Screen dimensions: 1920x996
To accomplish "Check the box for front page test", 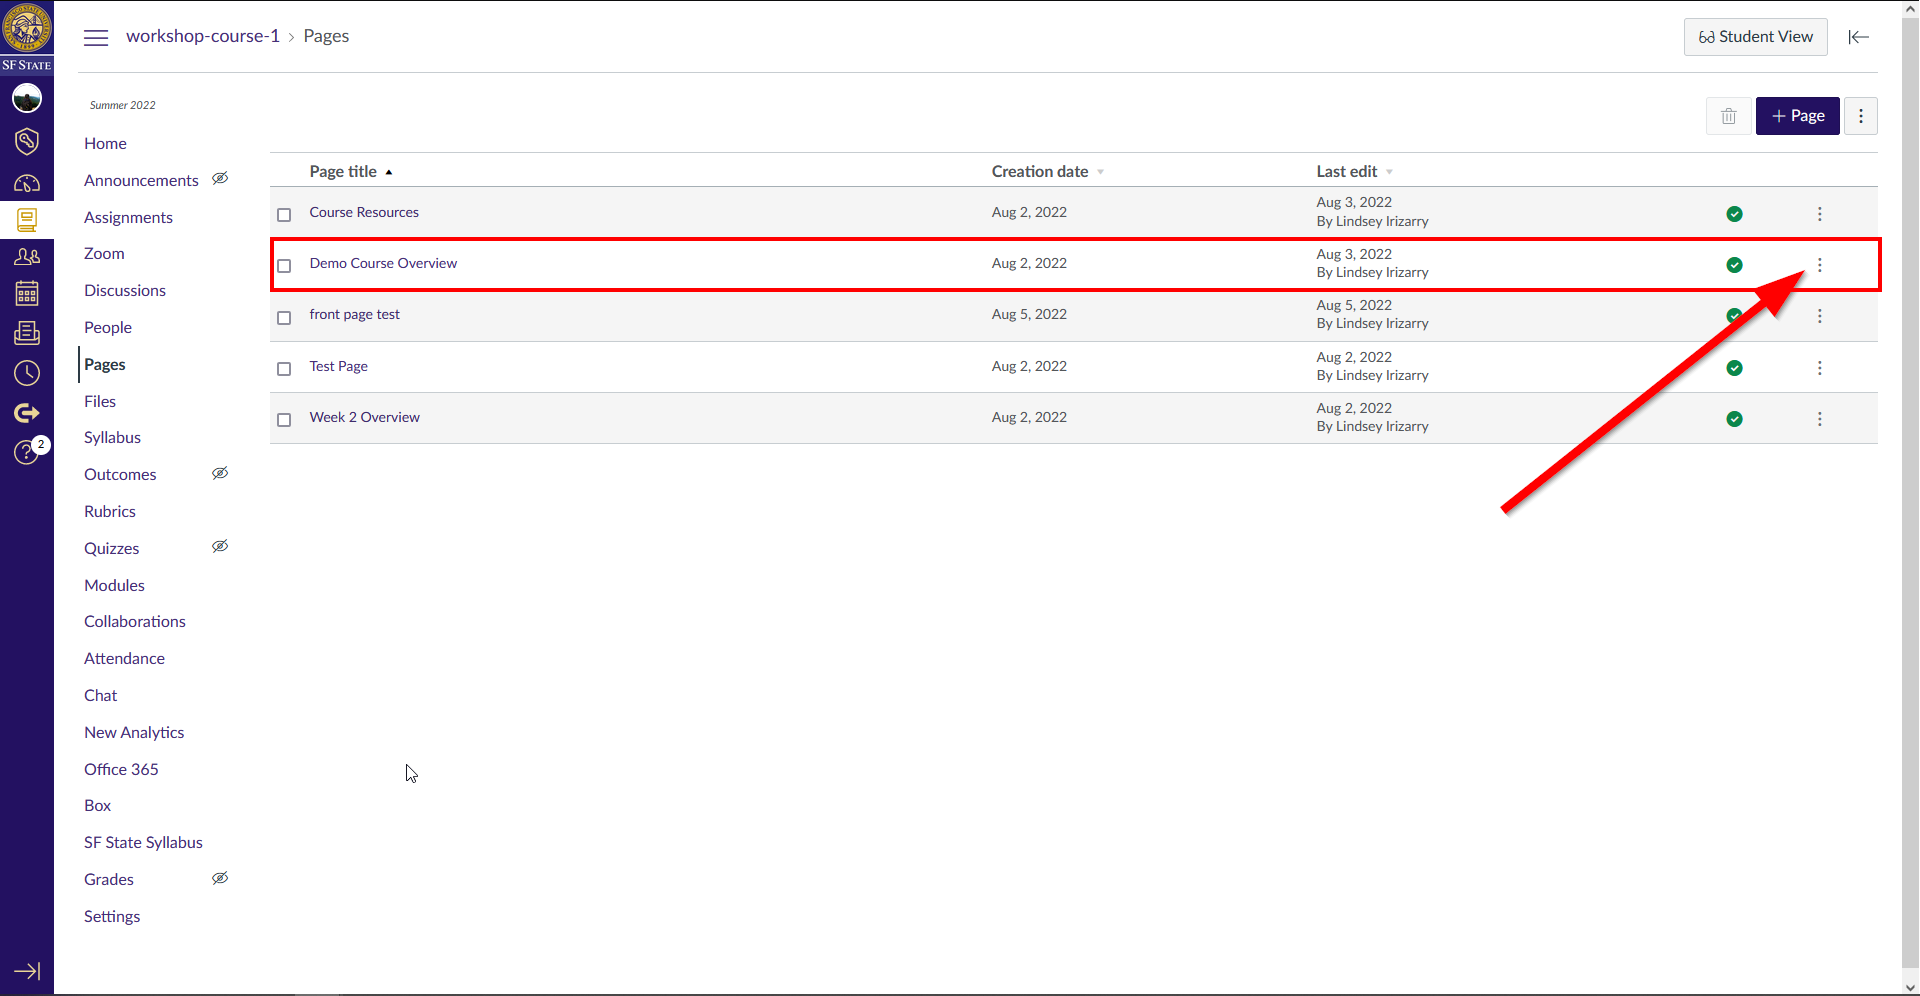I will [x=284, y=318].
